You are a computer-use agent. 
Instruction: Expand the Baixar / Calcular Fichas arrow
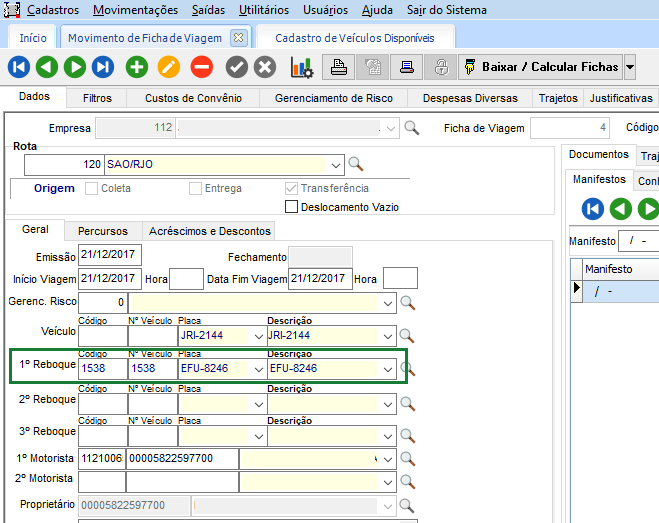[629, 67]
